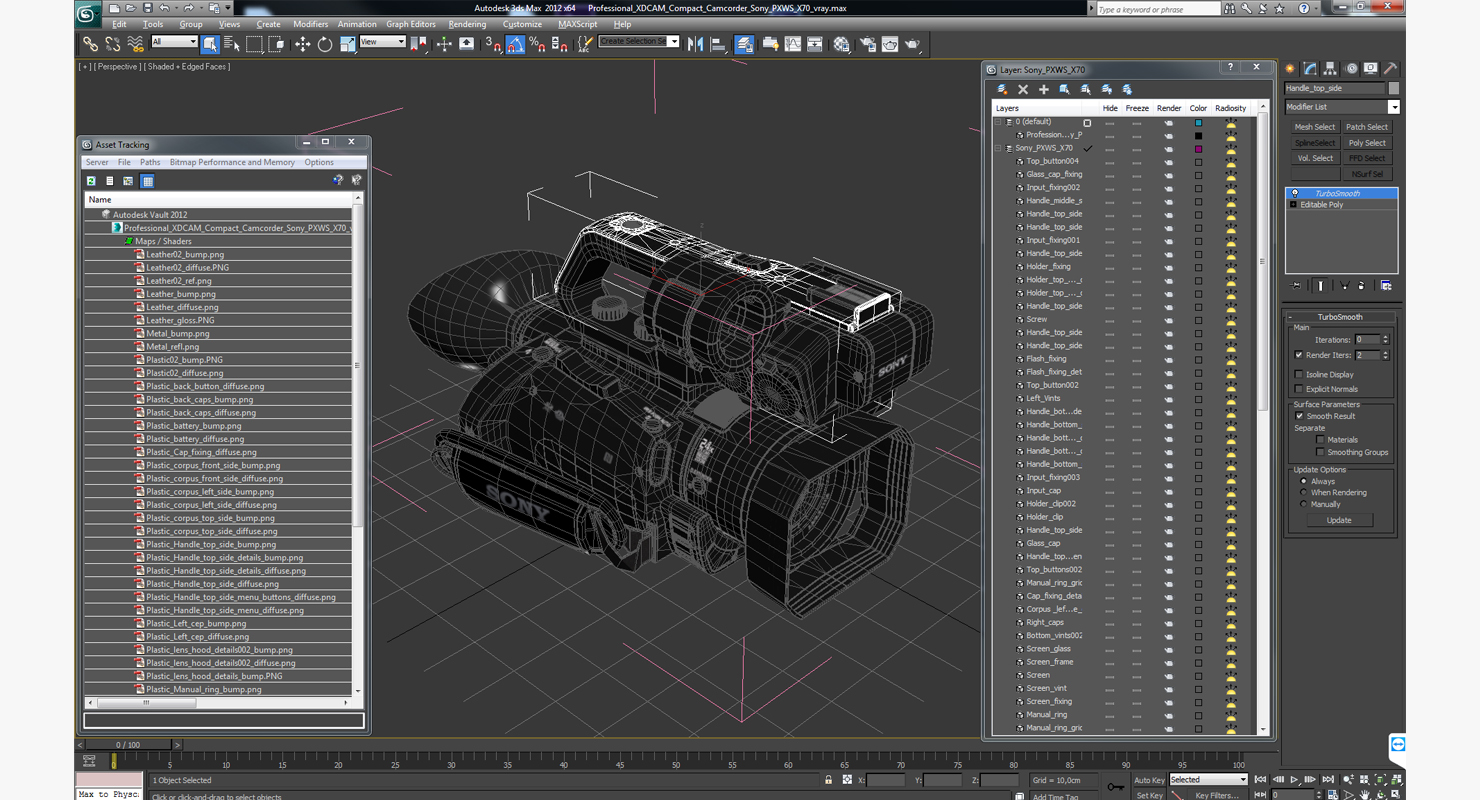Click Configure Modifier Sets icon
This screenshot has height=800, width=1480.
(x=1386, y=286)
